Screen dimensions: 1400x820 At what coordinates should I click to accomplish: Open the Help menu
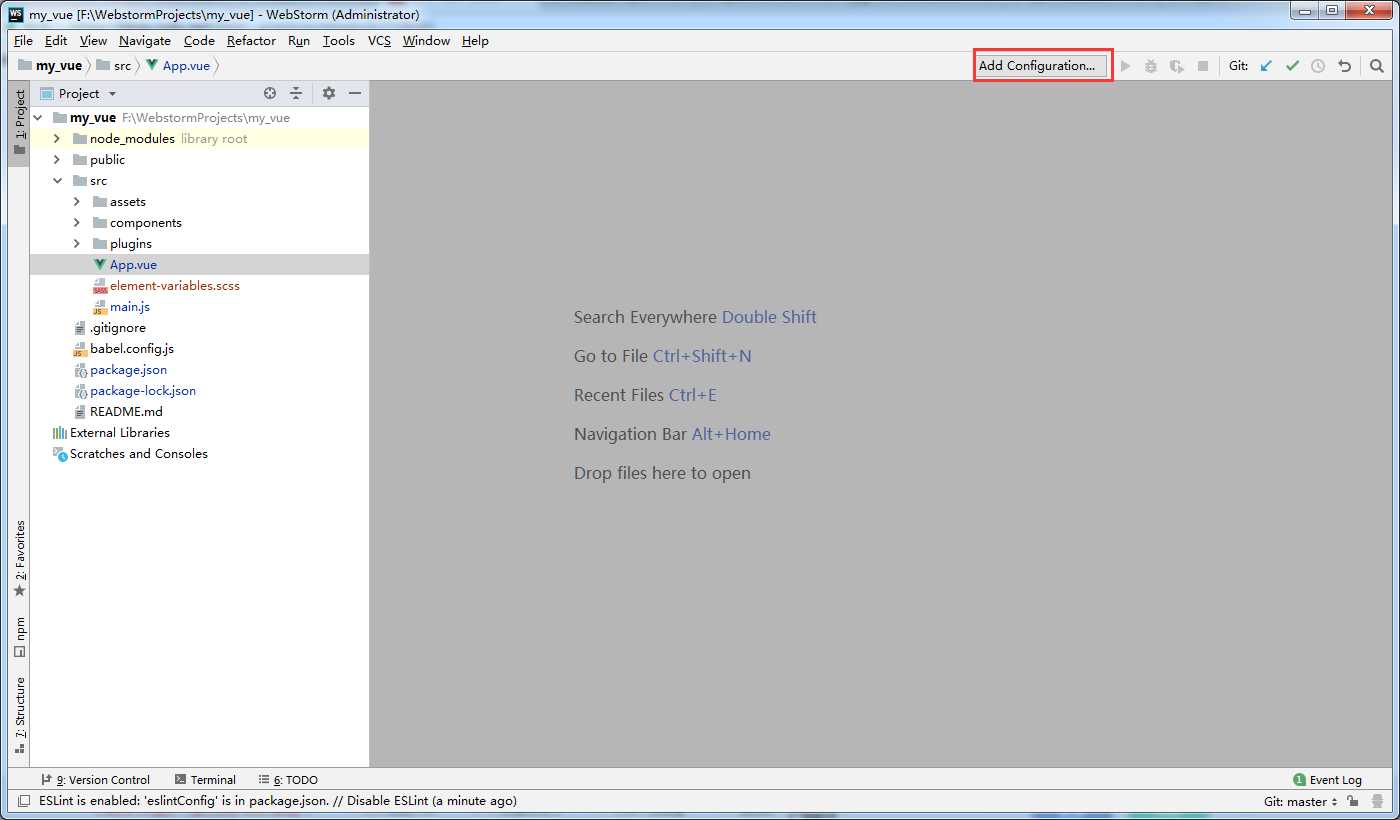(475, 41)
